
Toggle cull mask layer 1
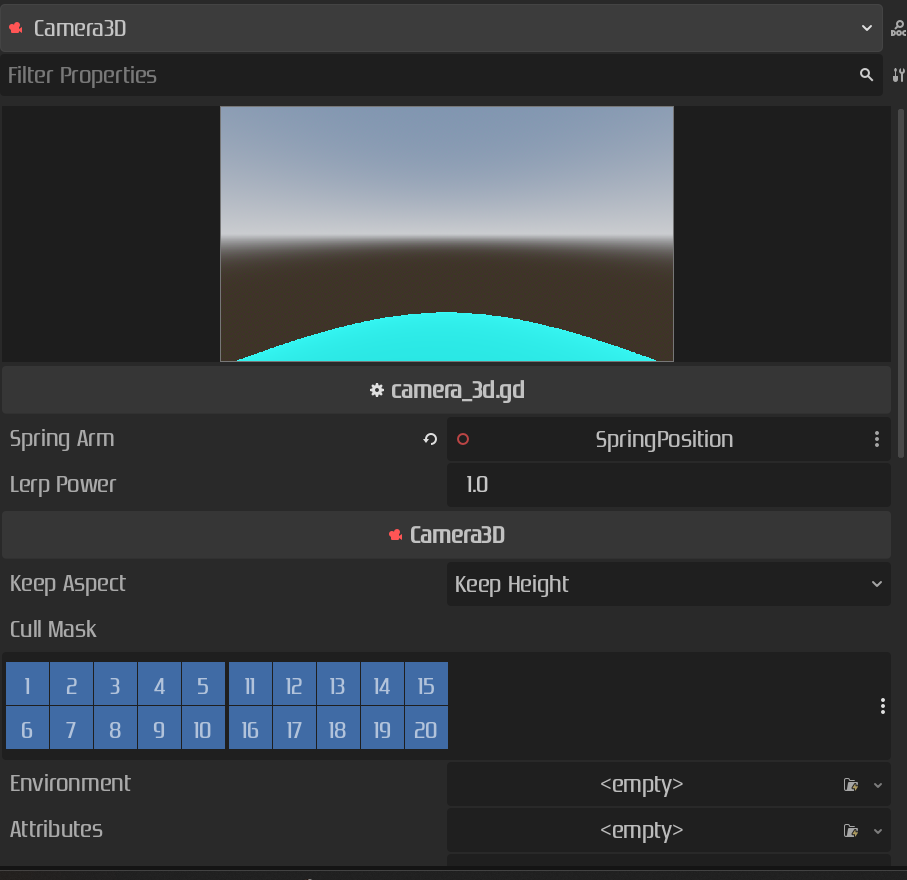pos(28,684)
